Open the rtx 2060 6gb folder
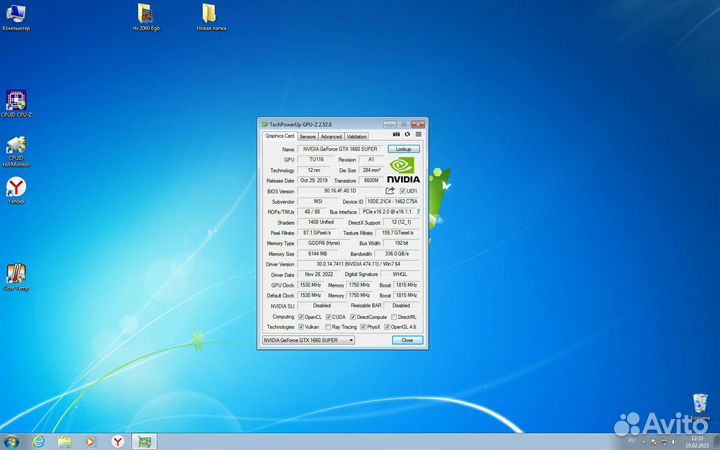This screenshot has height=450, width=720. [x=146, y=17]
